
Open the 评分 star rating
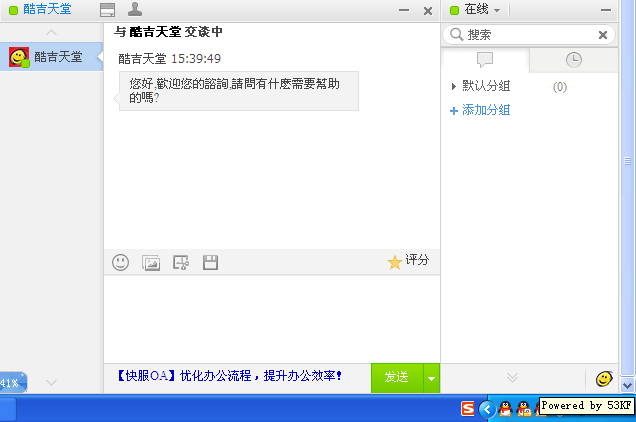click(408, 261)
